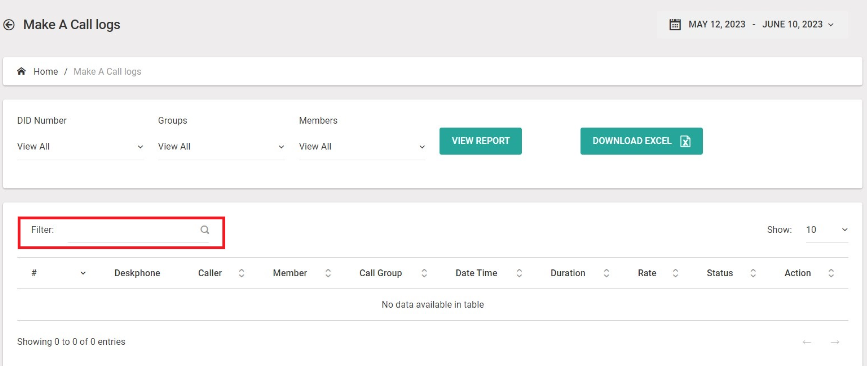Click the calendar icon in date range
The width and height of the screenshot is (867, 366).
[x=675, y=24]
